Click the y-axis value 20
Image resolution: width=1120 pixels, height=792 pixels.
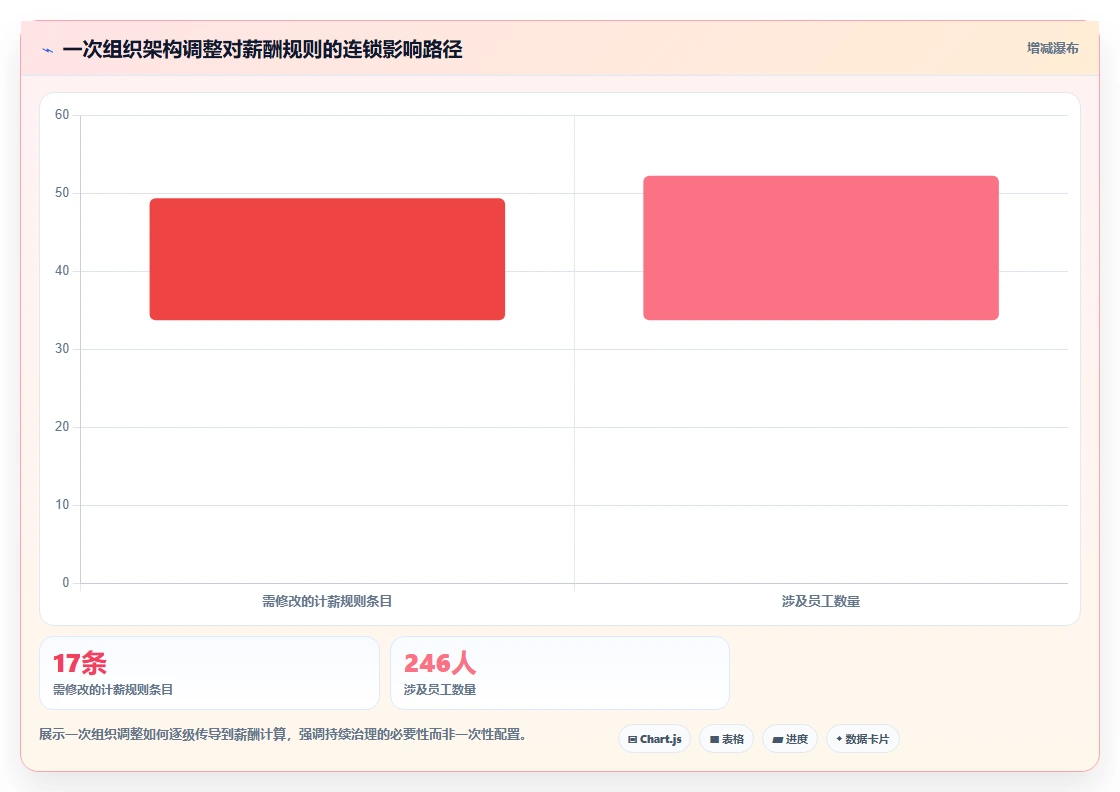[x=62, y=426]
